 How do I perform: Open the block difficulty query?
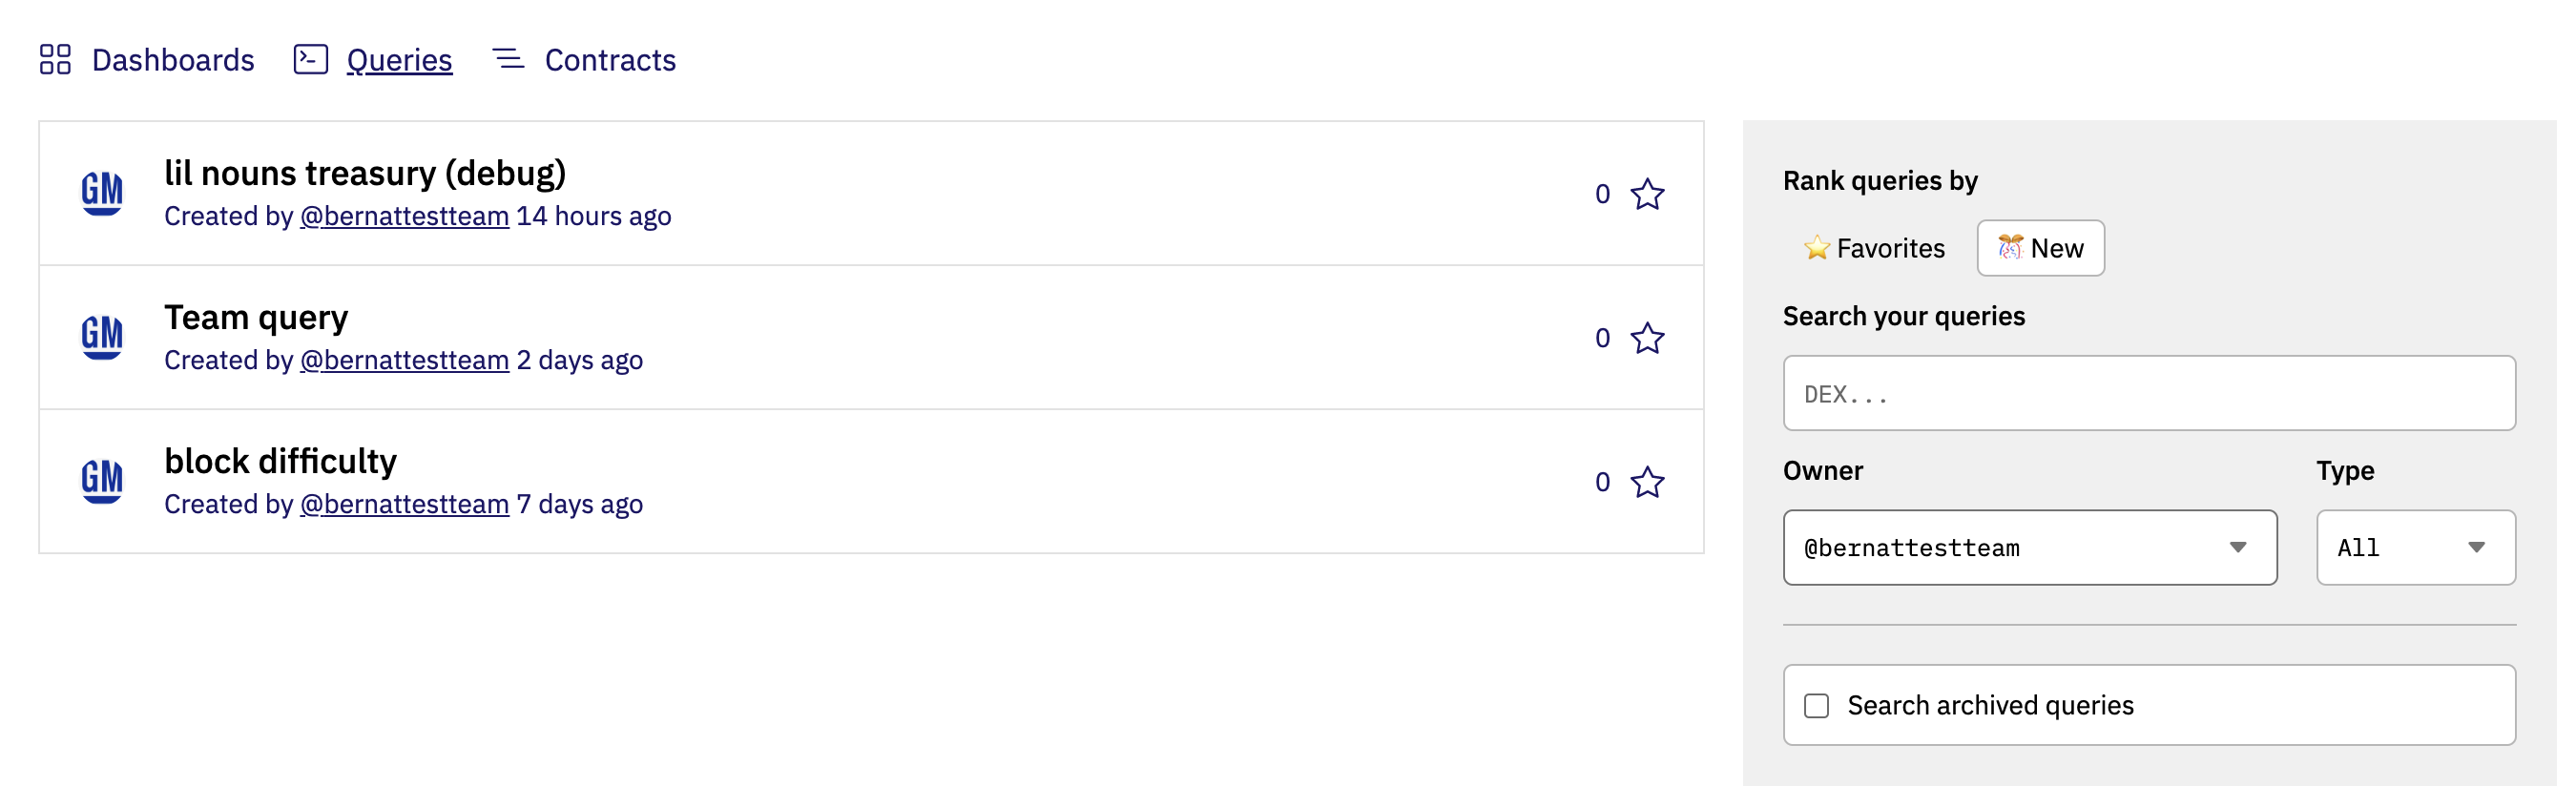(280, 461)
